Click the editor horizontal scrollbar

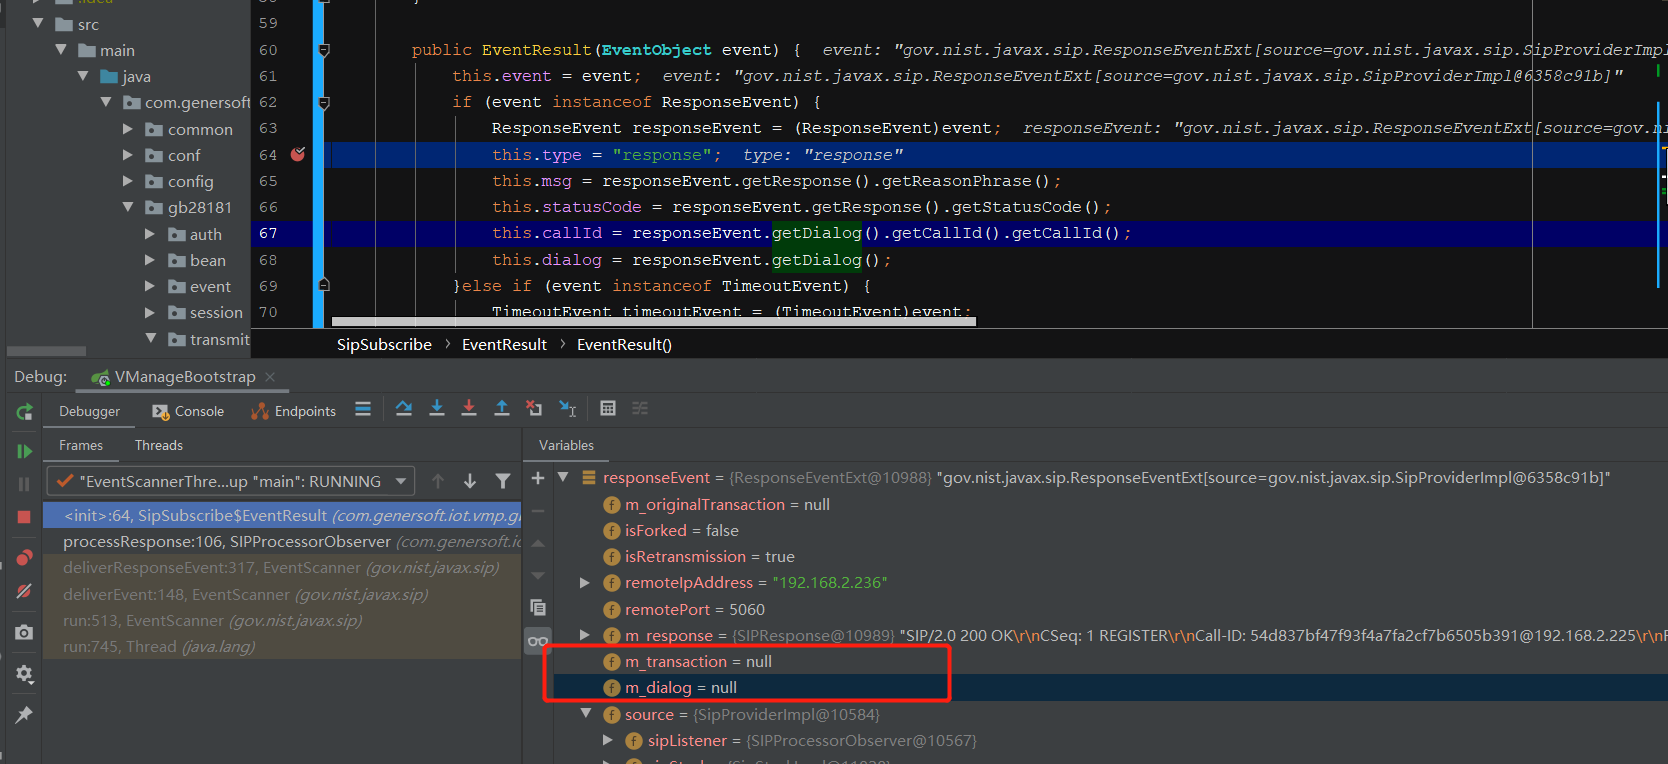point(654,322)
